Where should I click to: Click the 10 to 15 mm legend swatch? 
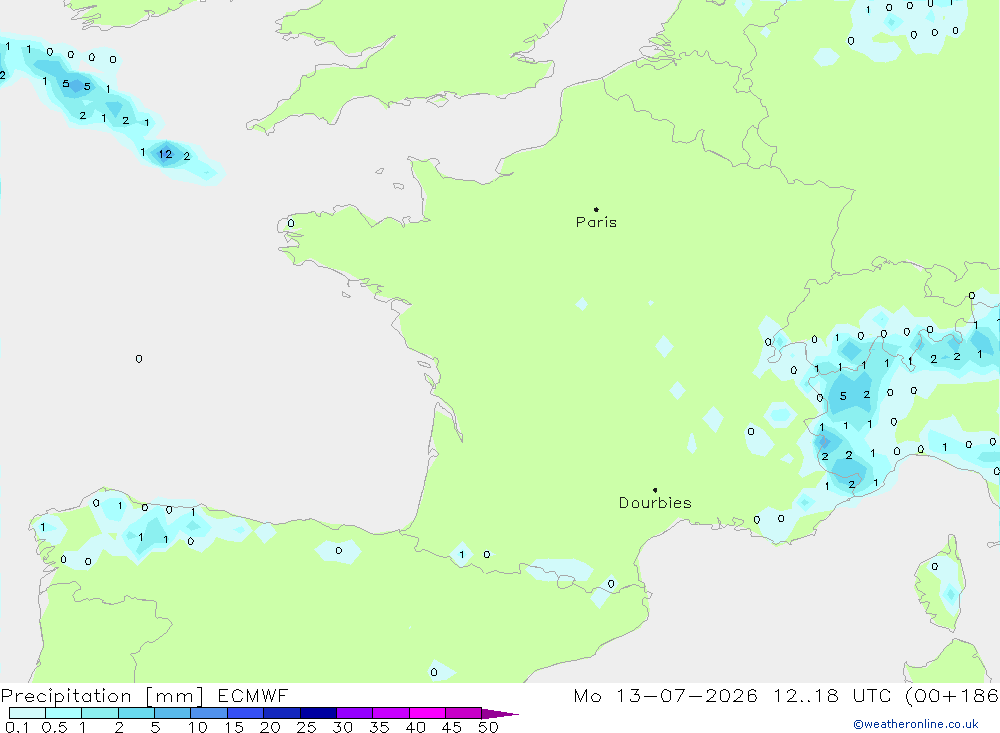[209, 713]
